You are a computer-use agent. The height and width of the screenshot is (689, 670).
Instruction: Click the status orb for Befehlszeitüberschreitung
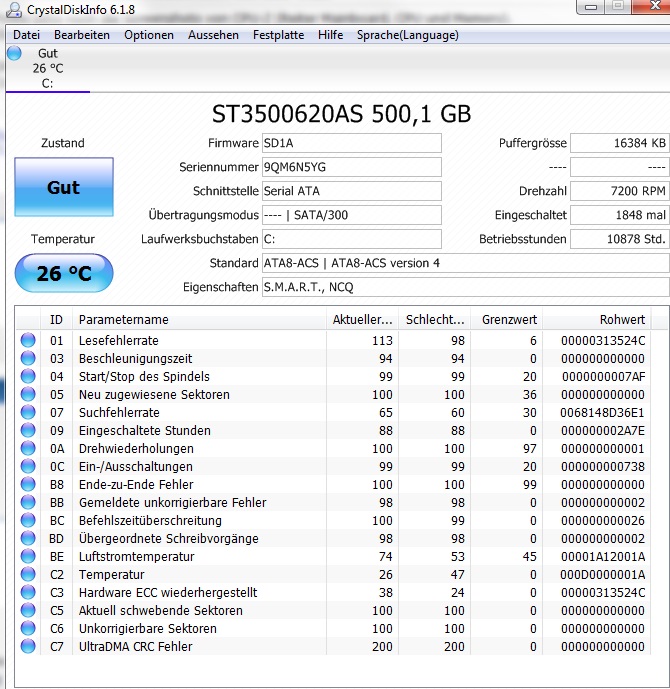click(x=28, y=520)
